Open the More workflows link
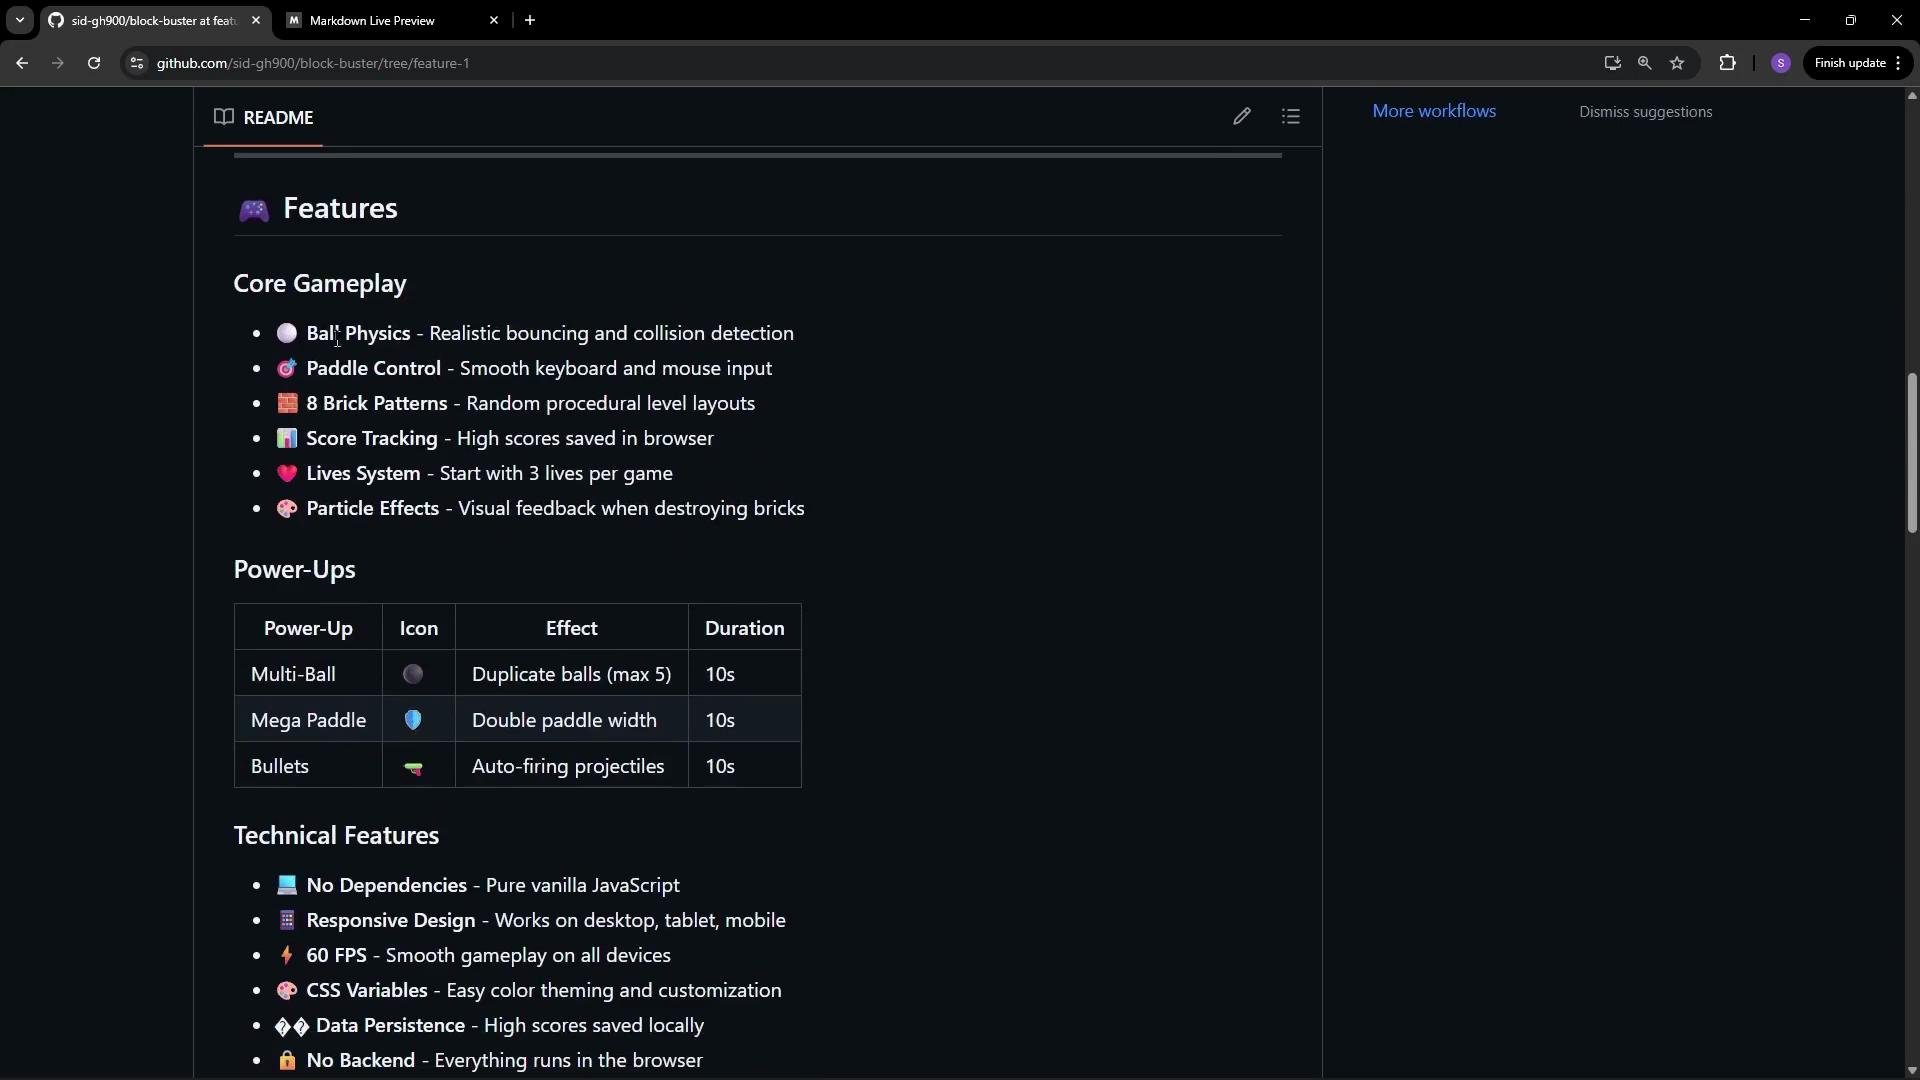This screenshot has width=1920, height=1080. (x=1434, y=111)
